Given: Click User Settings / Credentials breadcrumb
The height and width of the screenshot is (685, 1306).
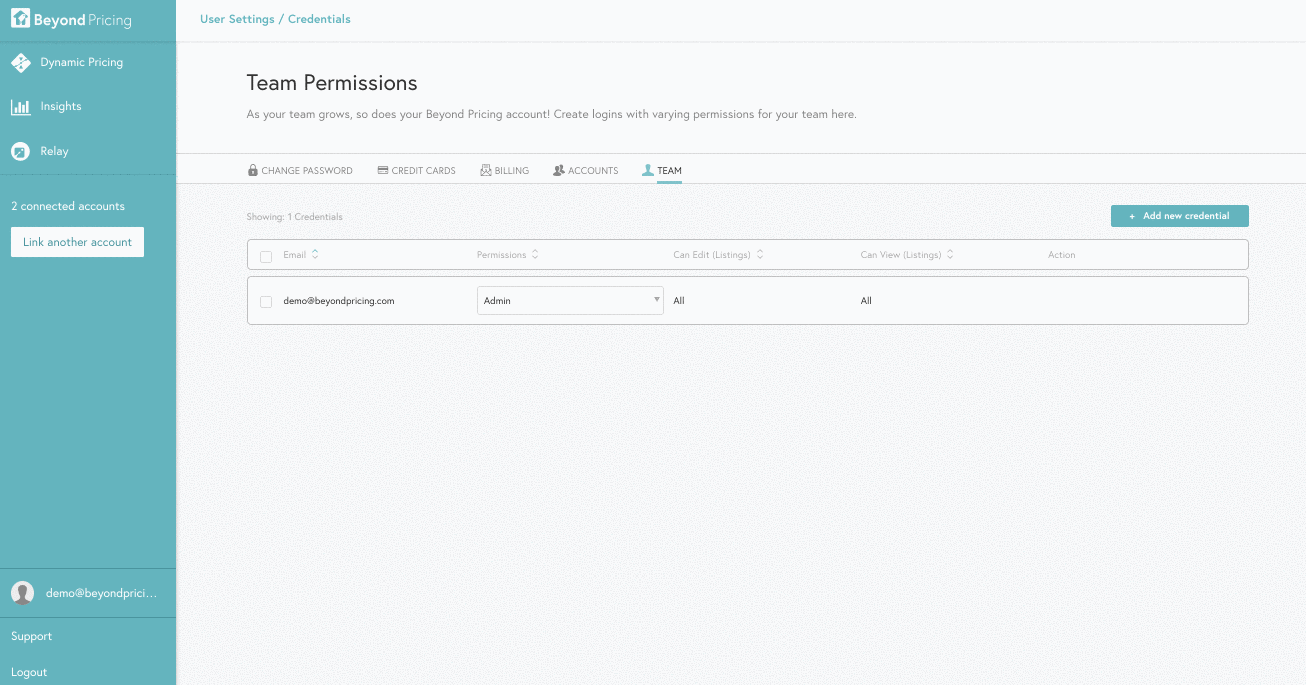Looking at the screenshot, I should 275,19.
